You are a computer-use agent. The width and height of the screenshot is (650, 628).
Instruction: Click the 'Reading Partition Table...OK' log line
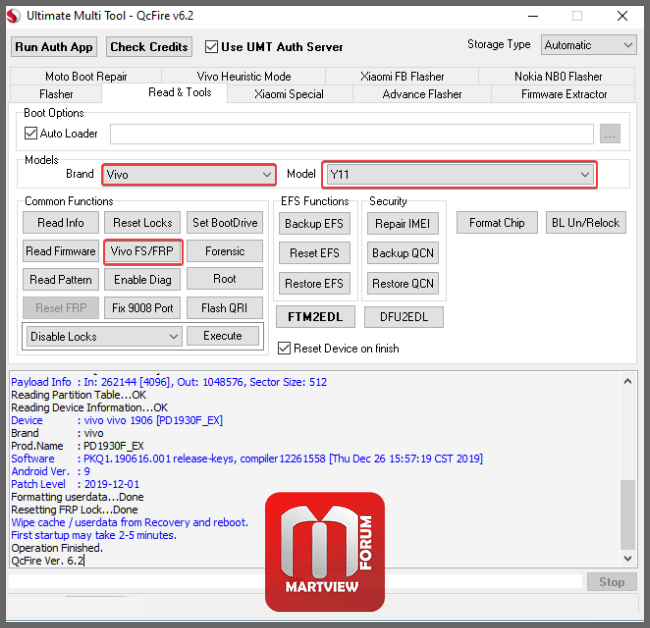79,395
